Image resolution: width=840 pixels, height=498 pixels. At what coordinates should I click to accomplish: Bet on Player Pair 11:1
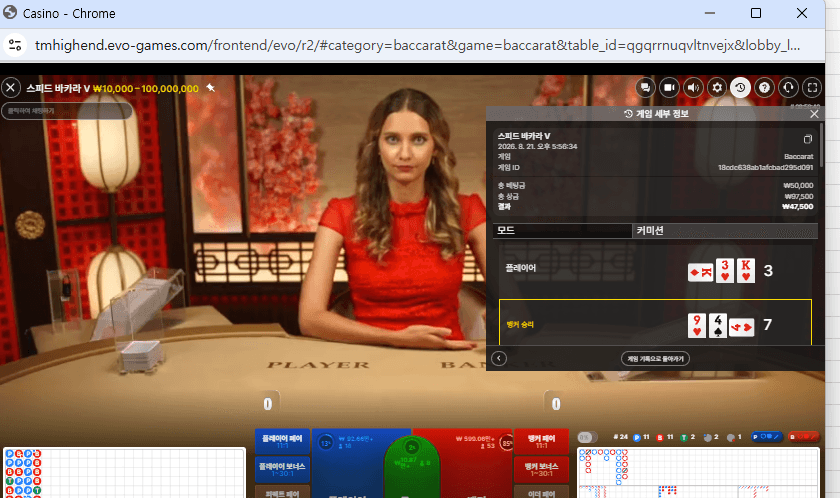pos(282,441)
